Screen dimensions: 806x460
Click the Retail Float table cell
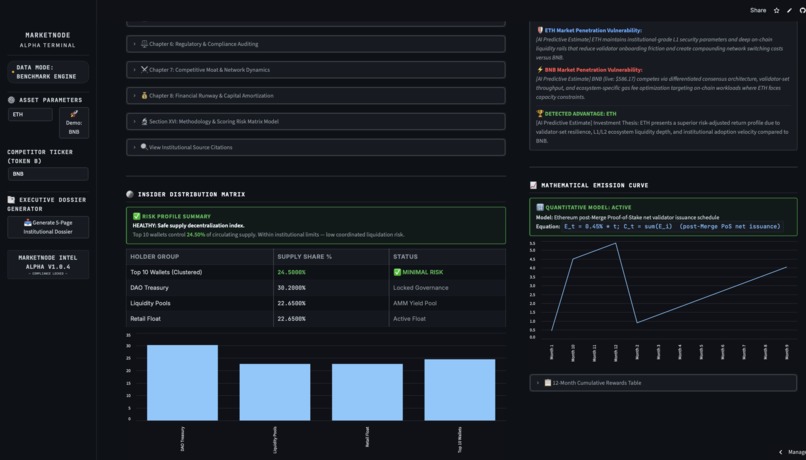click(199, 319)
